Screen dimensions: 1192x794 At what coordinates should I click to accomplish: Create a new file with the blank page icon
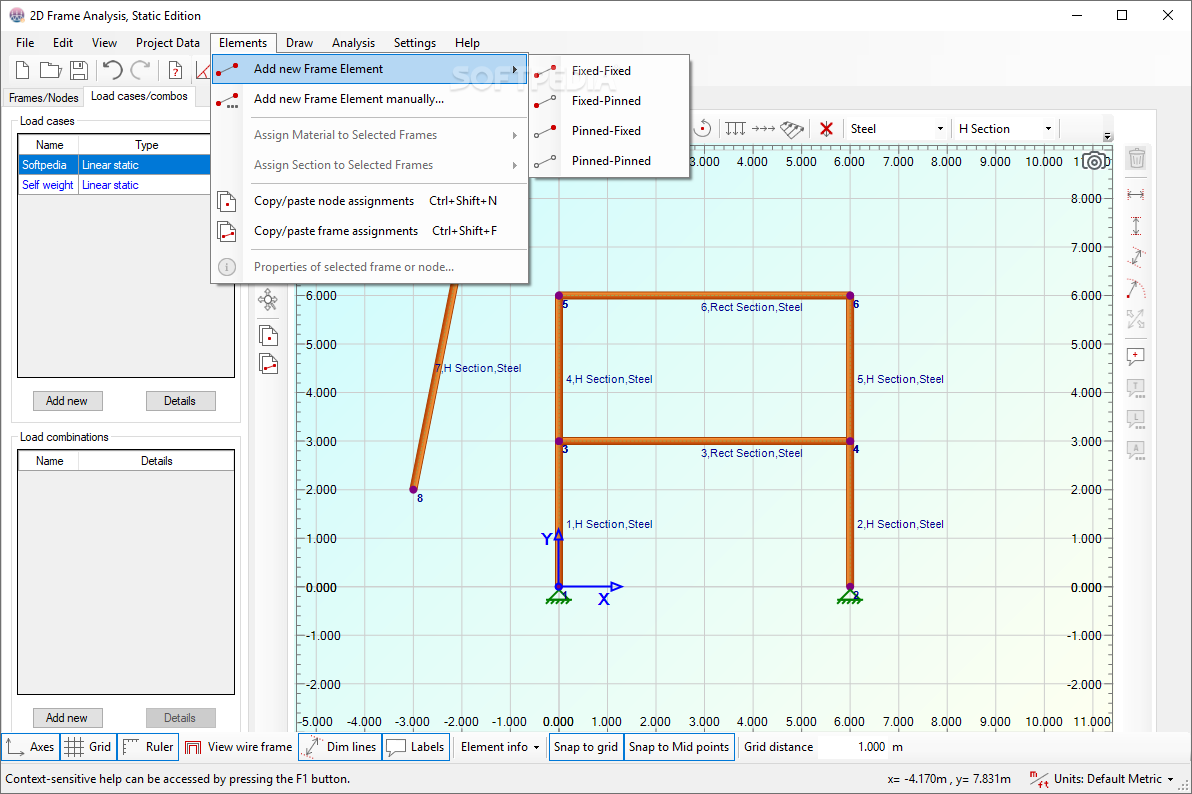[x=23, y=71]
